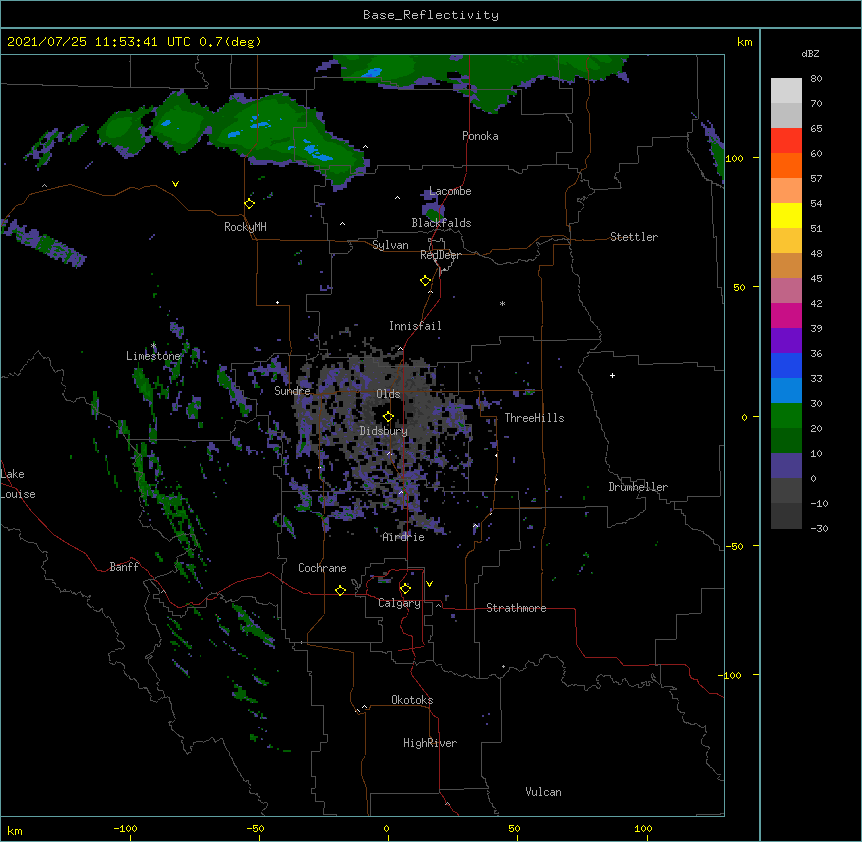862x842 pixels.
Task: Click the Limestone label
Action: (153, 356)
